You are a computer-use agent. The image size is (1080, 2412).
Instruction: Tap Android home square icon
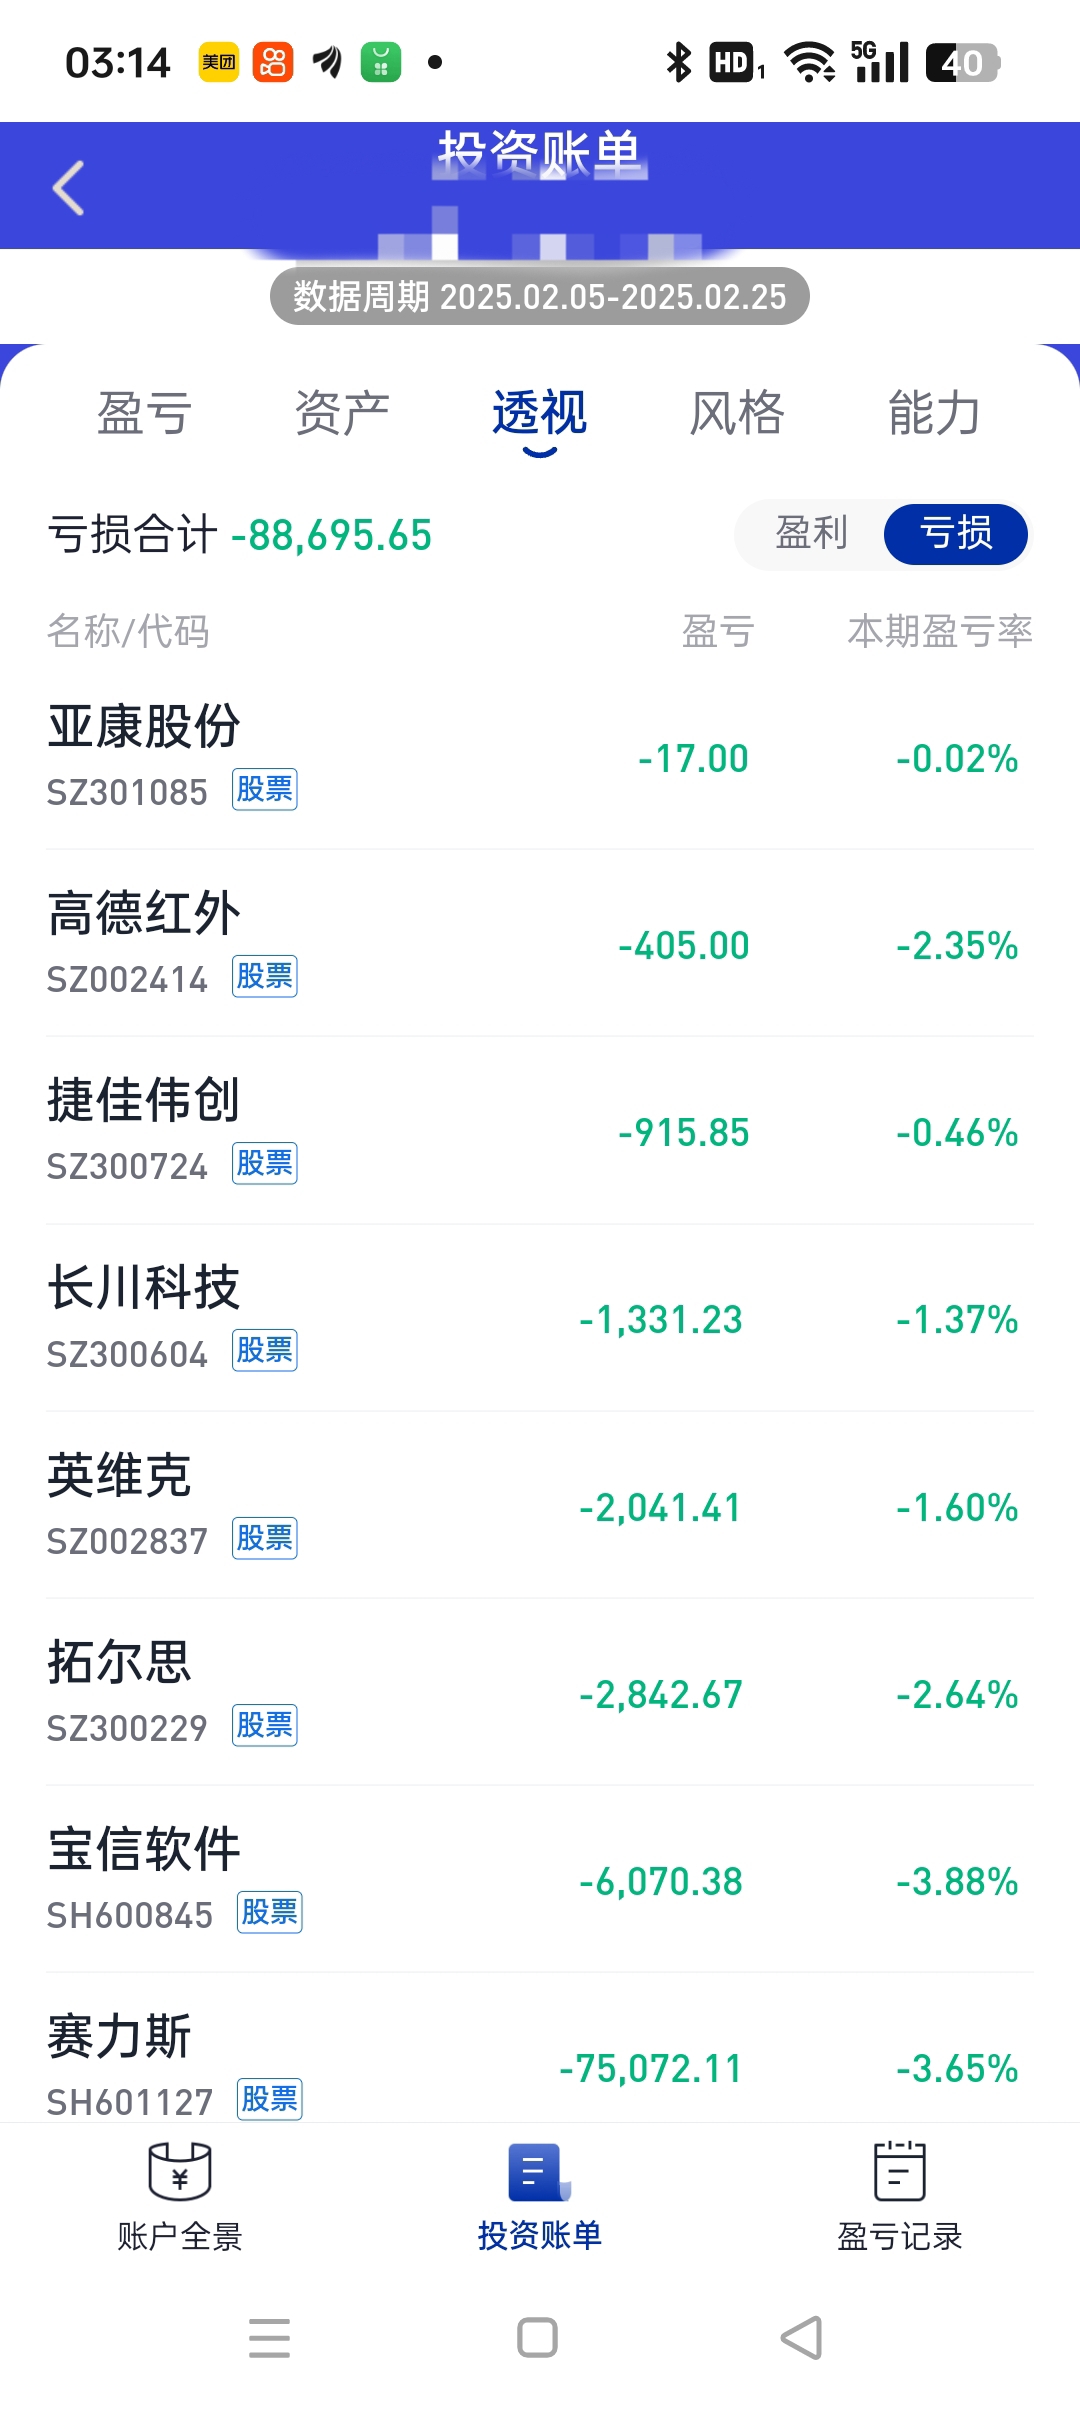tap(538, 2338)
